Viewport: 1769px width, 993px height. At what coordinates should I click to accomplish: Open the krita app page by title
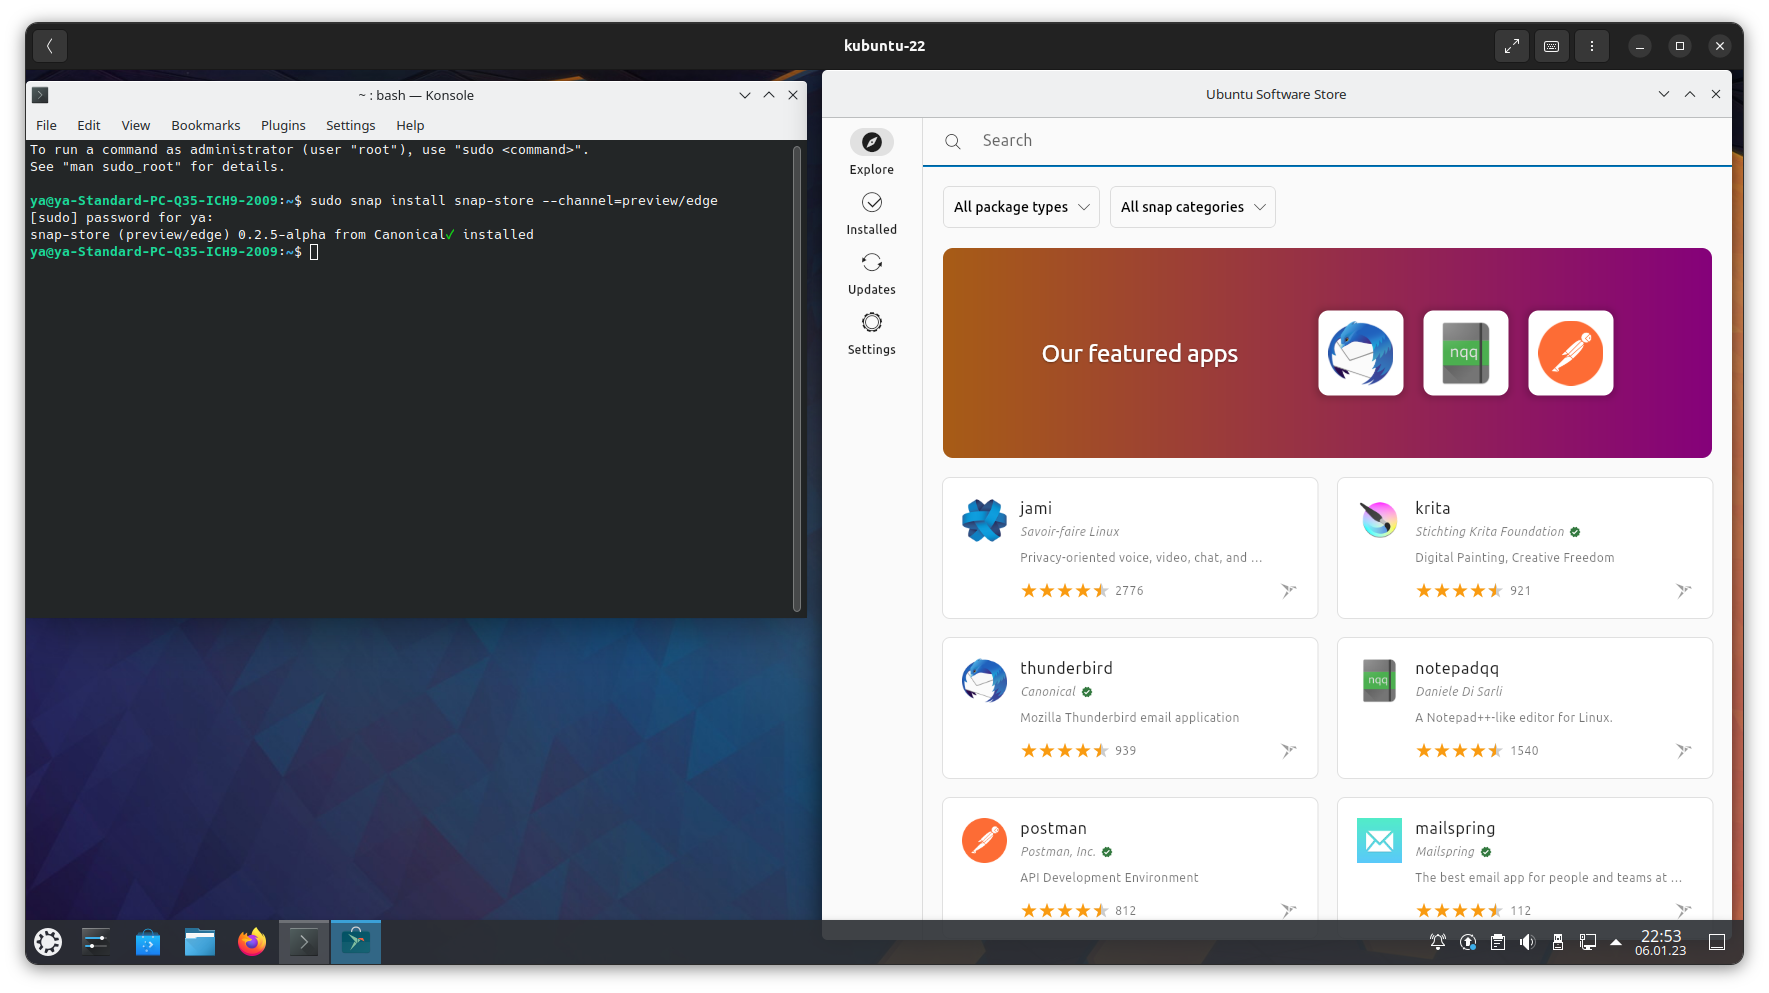coord(1432,508)
